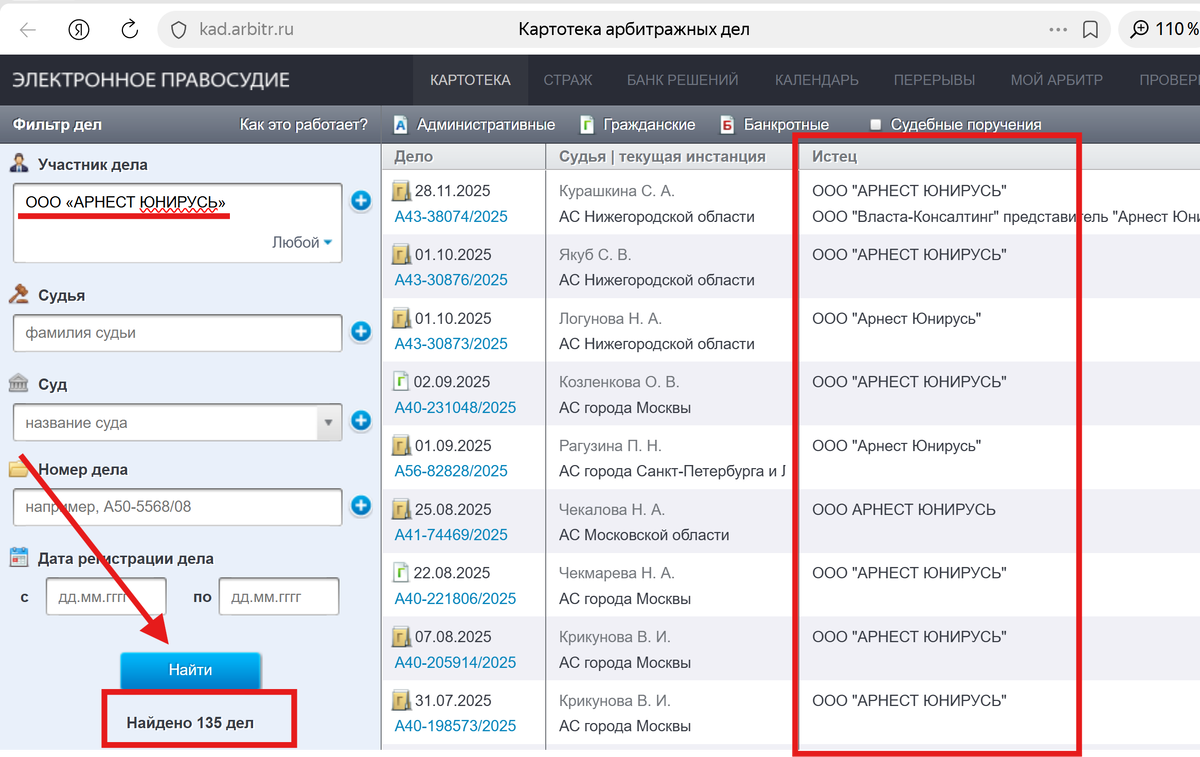Bookmark the page with bookmark icon
The width and height of the screenshot is (1200, 757).
coord(1090,29)
